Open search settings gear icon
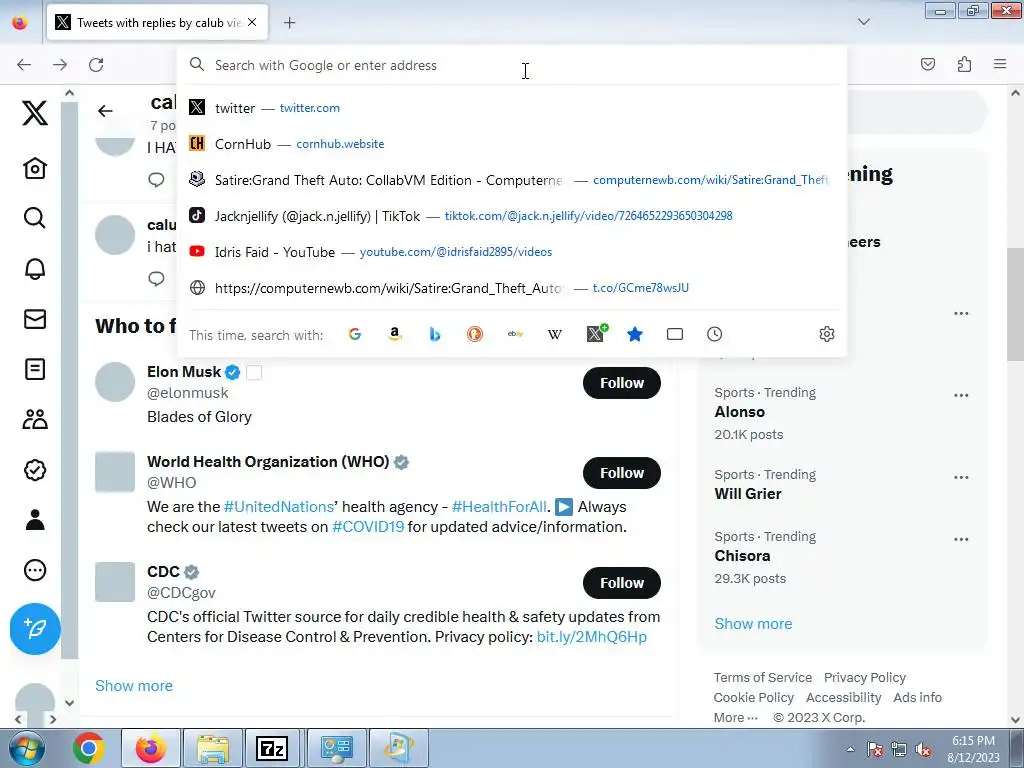 [x=827, y=334]
